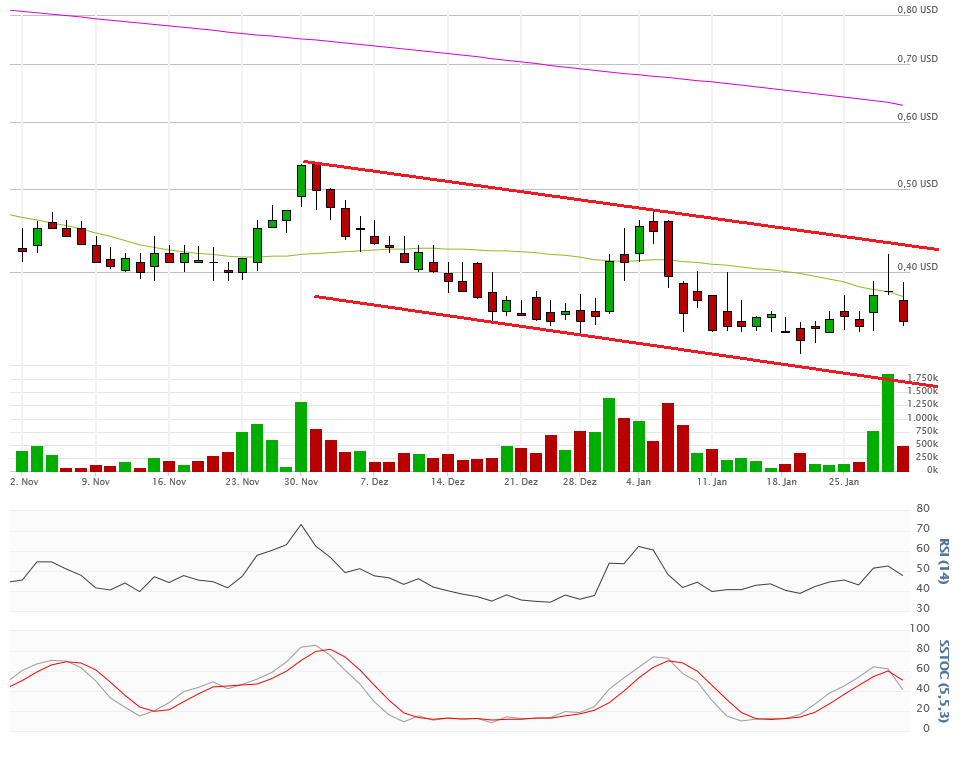The width and height of the screenshot is (968, 765).
Task: Select the 500k volume axis label
Action: coord(927,444)
